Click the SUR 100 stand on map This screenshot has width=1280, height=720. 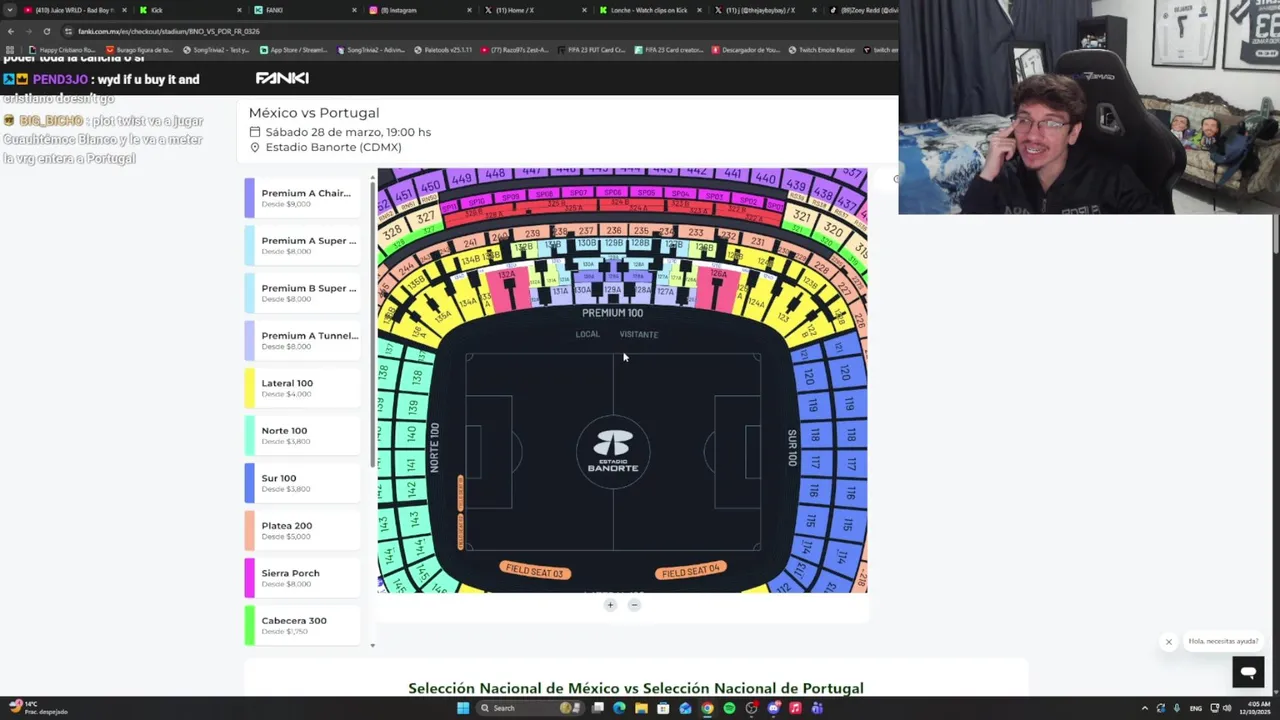(x=792, y=448)
